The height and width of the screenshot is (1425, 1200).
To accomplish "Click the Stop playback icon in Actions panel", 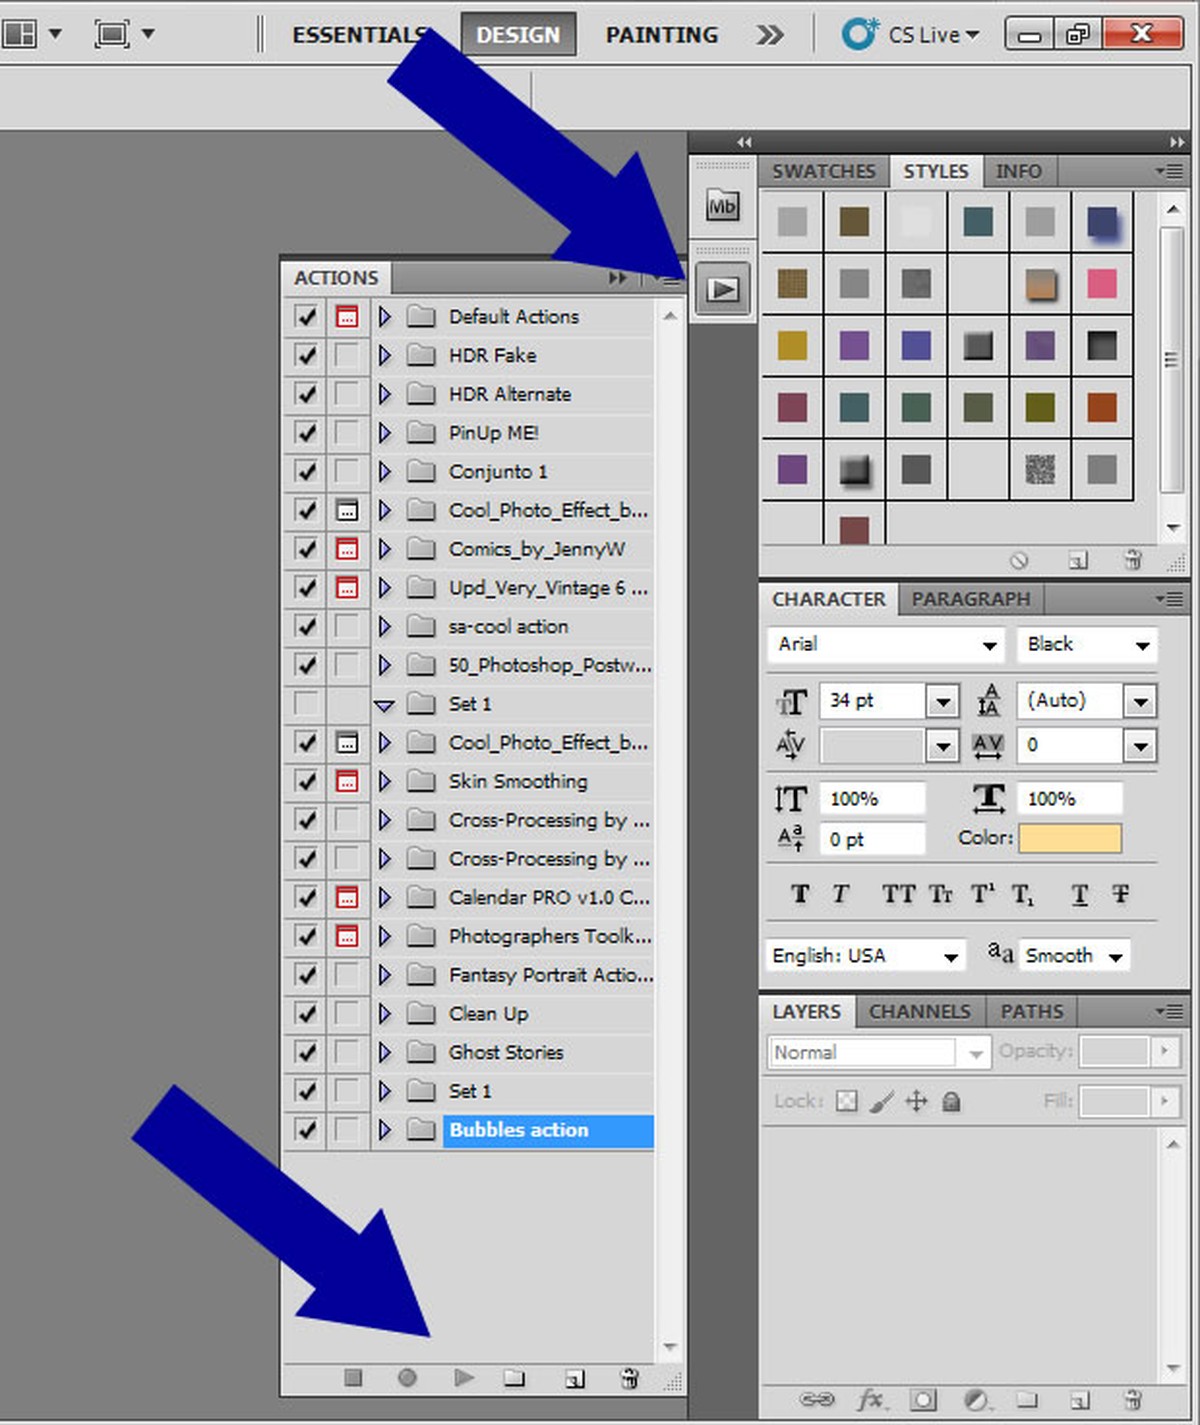I will coord(353,1377).
